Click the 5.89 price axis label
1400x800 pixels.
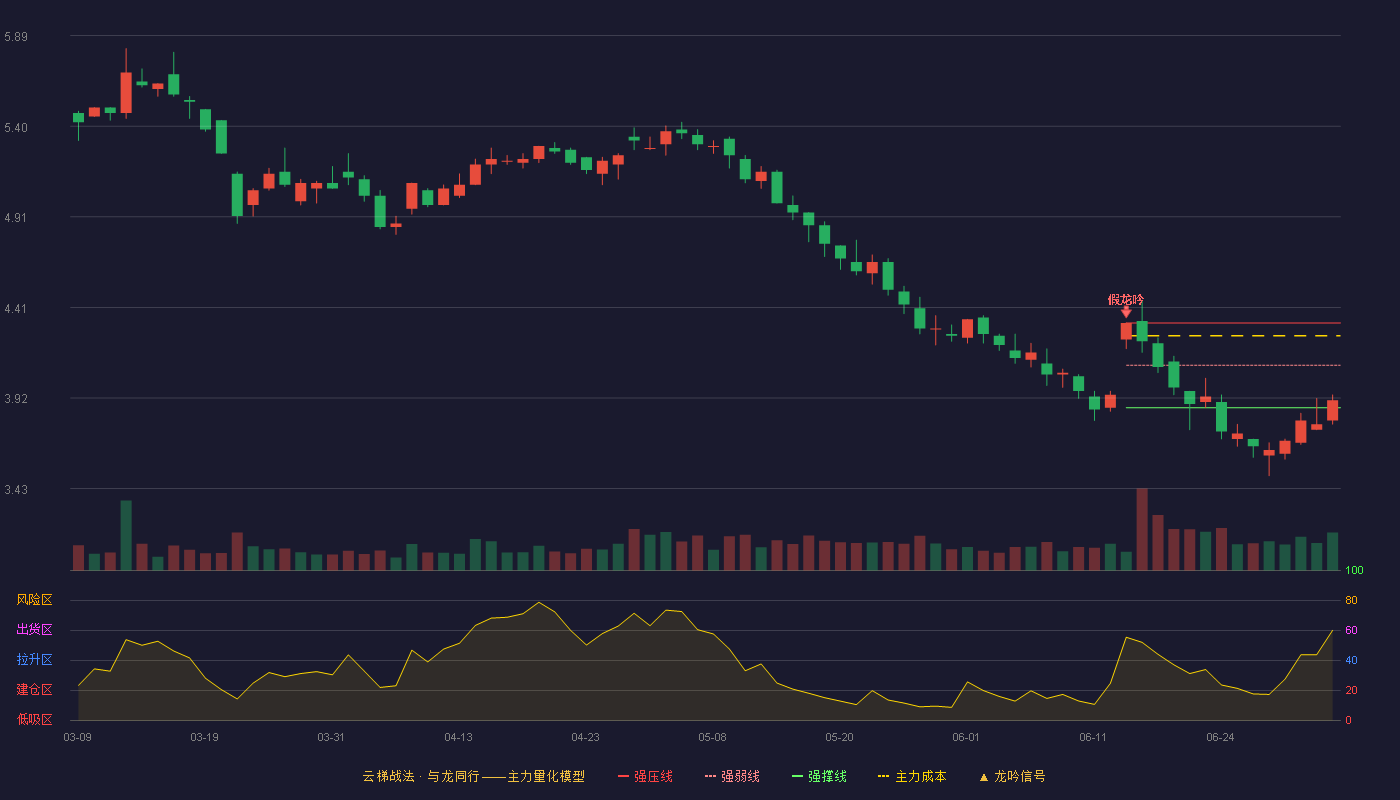16,37
